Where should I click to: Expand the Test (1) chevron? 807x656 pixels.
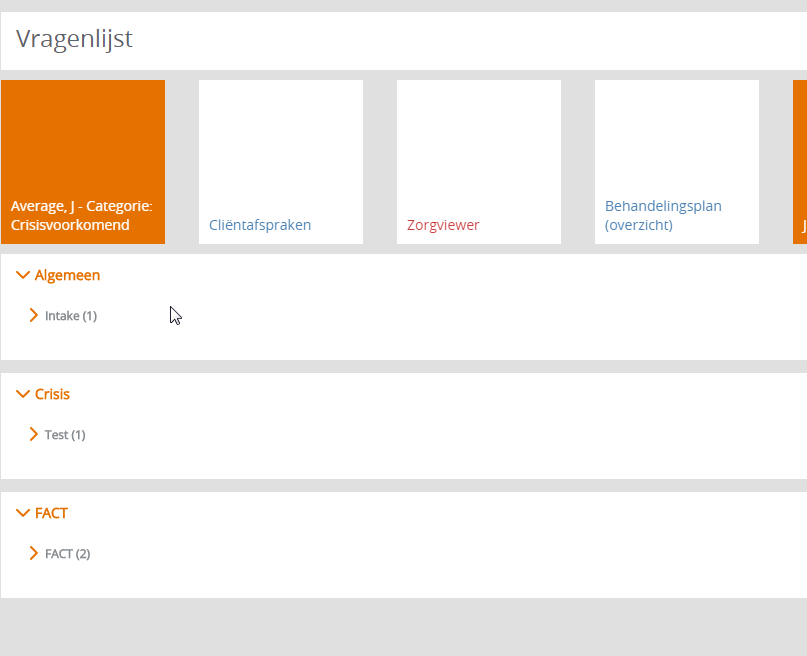[x=33, y=434]
